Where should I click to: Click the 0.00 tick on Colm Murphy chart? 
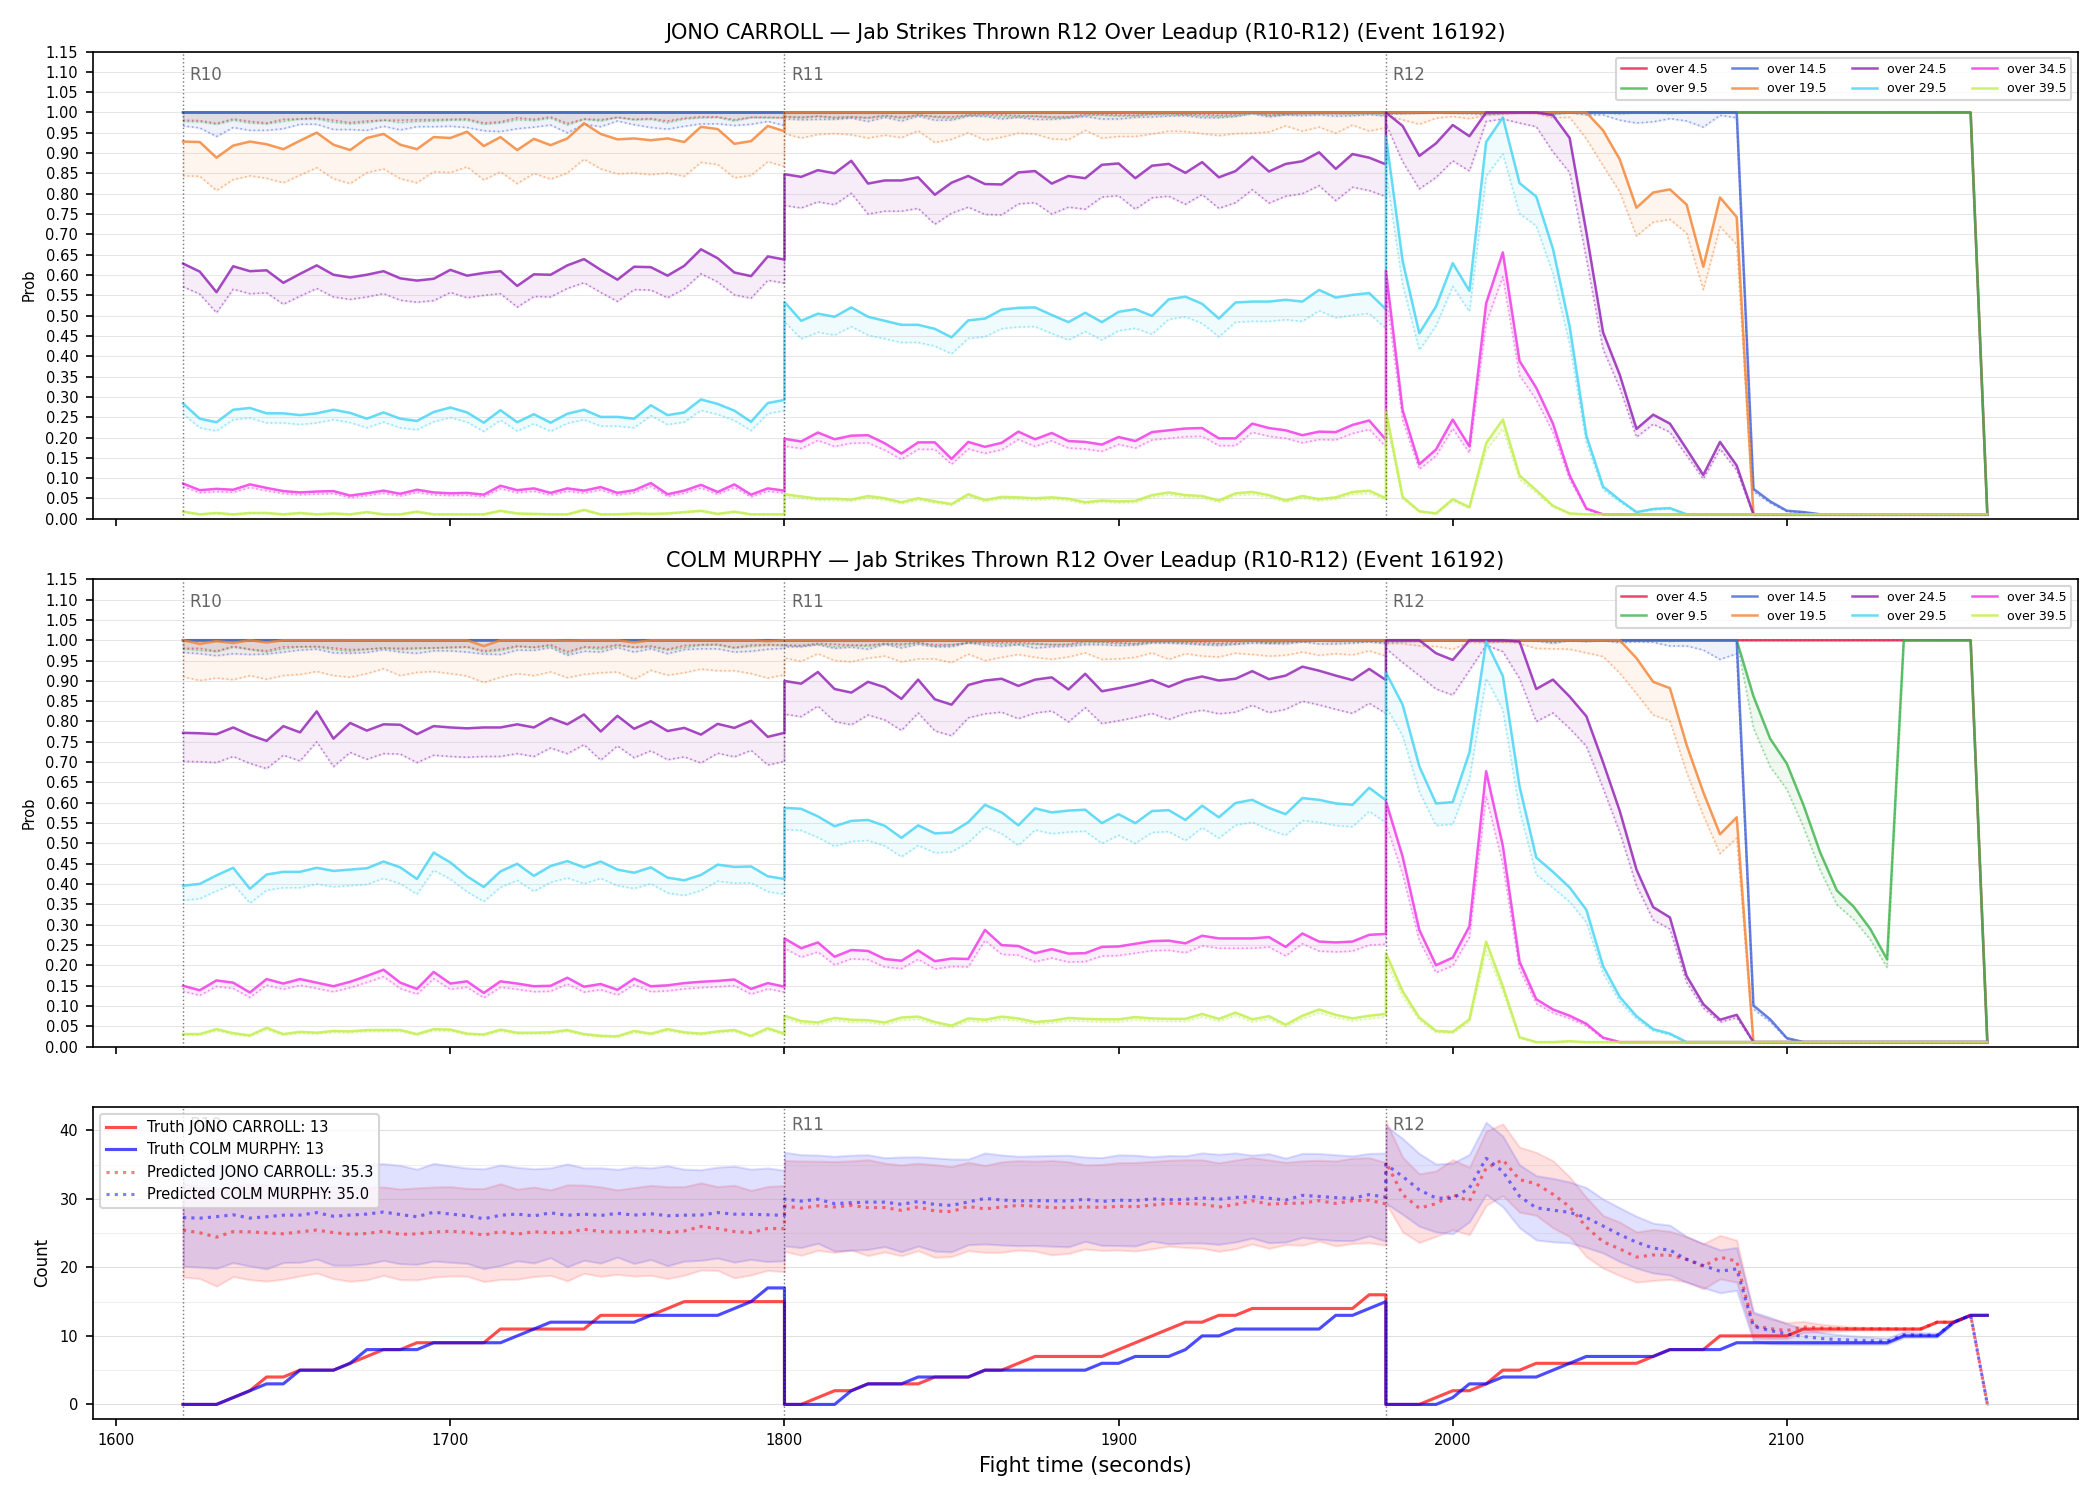[62, 1047]
